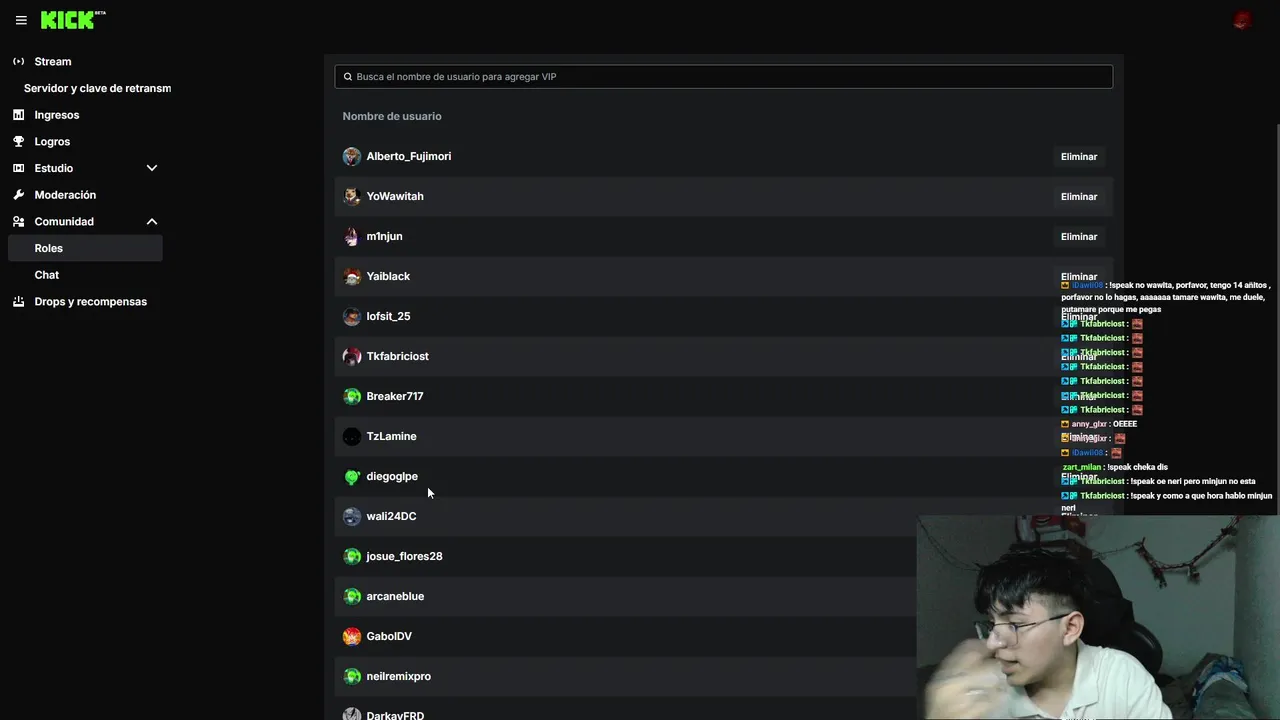Click Eliminar next to YoWawitah

coord(1079,197)
